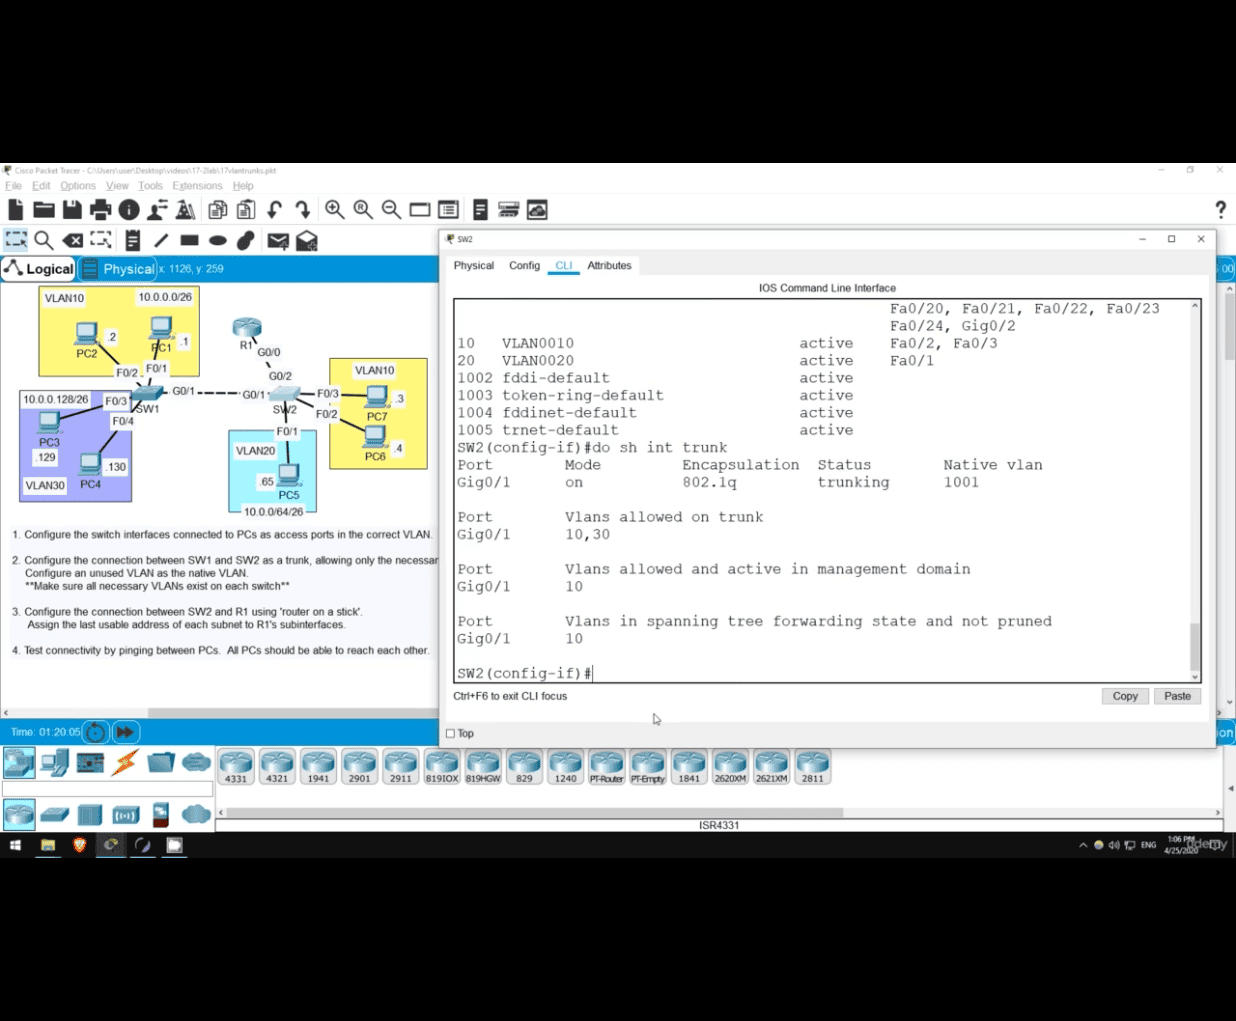1236x1021 pixels.
Task: Pick the Inspect magnifier tool
Action: [x=44, y=240]
